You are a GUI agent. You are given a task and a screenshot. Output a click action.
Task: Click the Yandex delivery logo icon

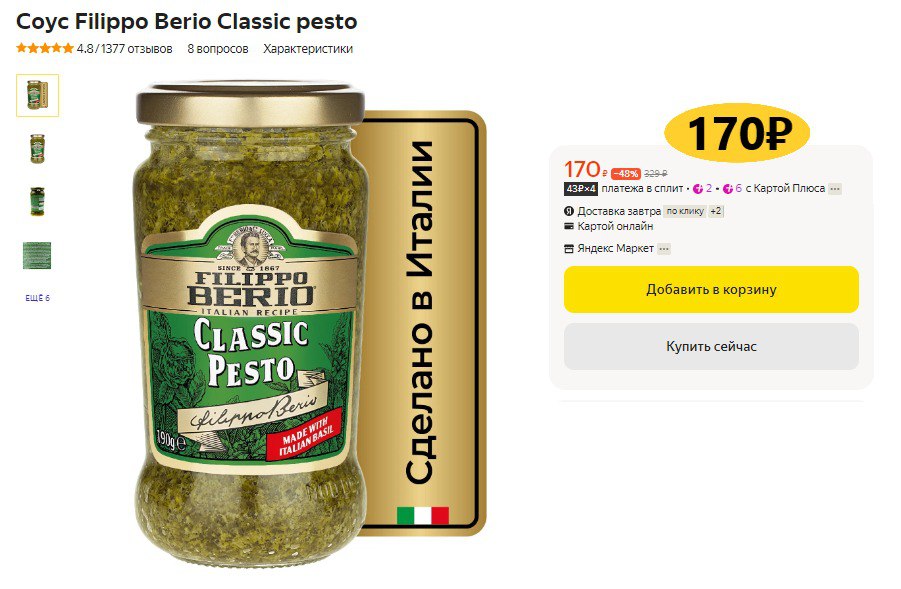point(569,211)
